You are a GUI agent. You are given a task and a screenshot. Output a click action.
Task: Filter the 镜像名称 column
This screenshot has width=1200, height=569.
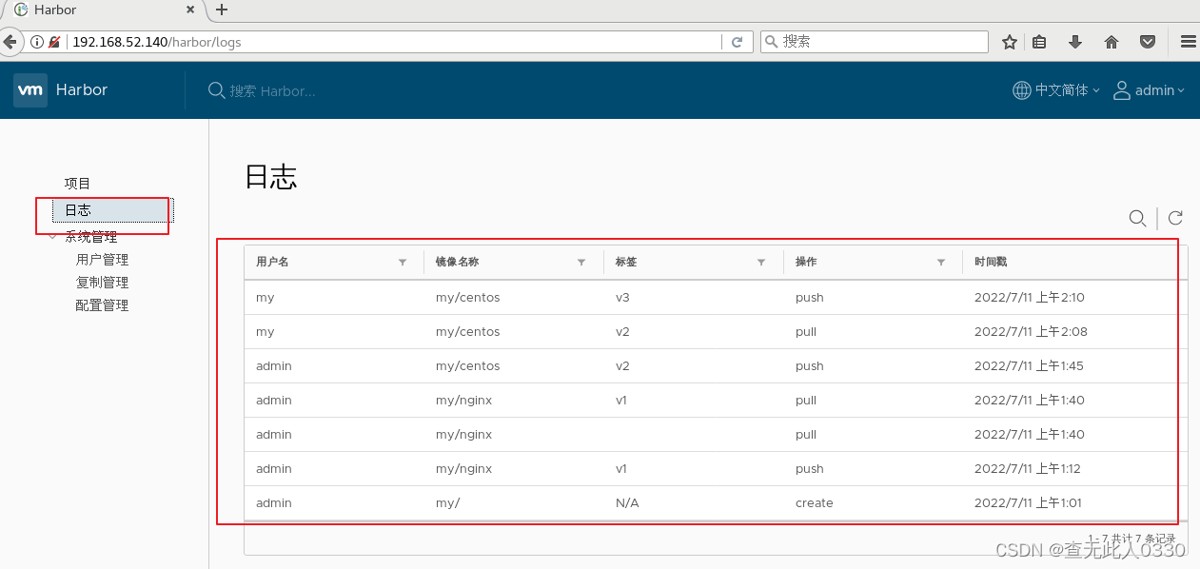pyautogui.click(x=582, y=262)
